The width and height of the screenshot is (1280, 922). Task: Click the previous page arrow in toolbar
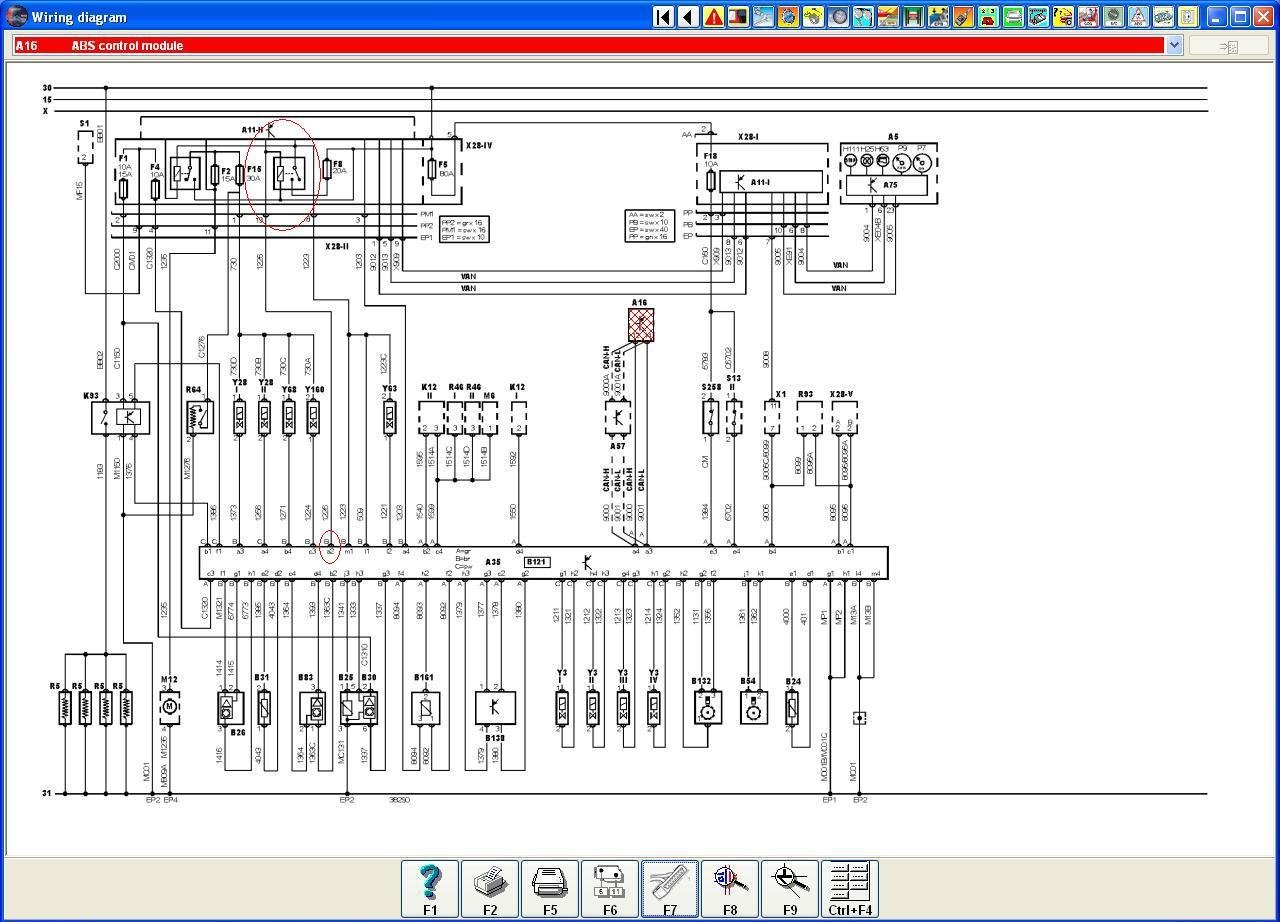tap(688, 17)
